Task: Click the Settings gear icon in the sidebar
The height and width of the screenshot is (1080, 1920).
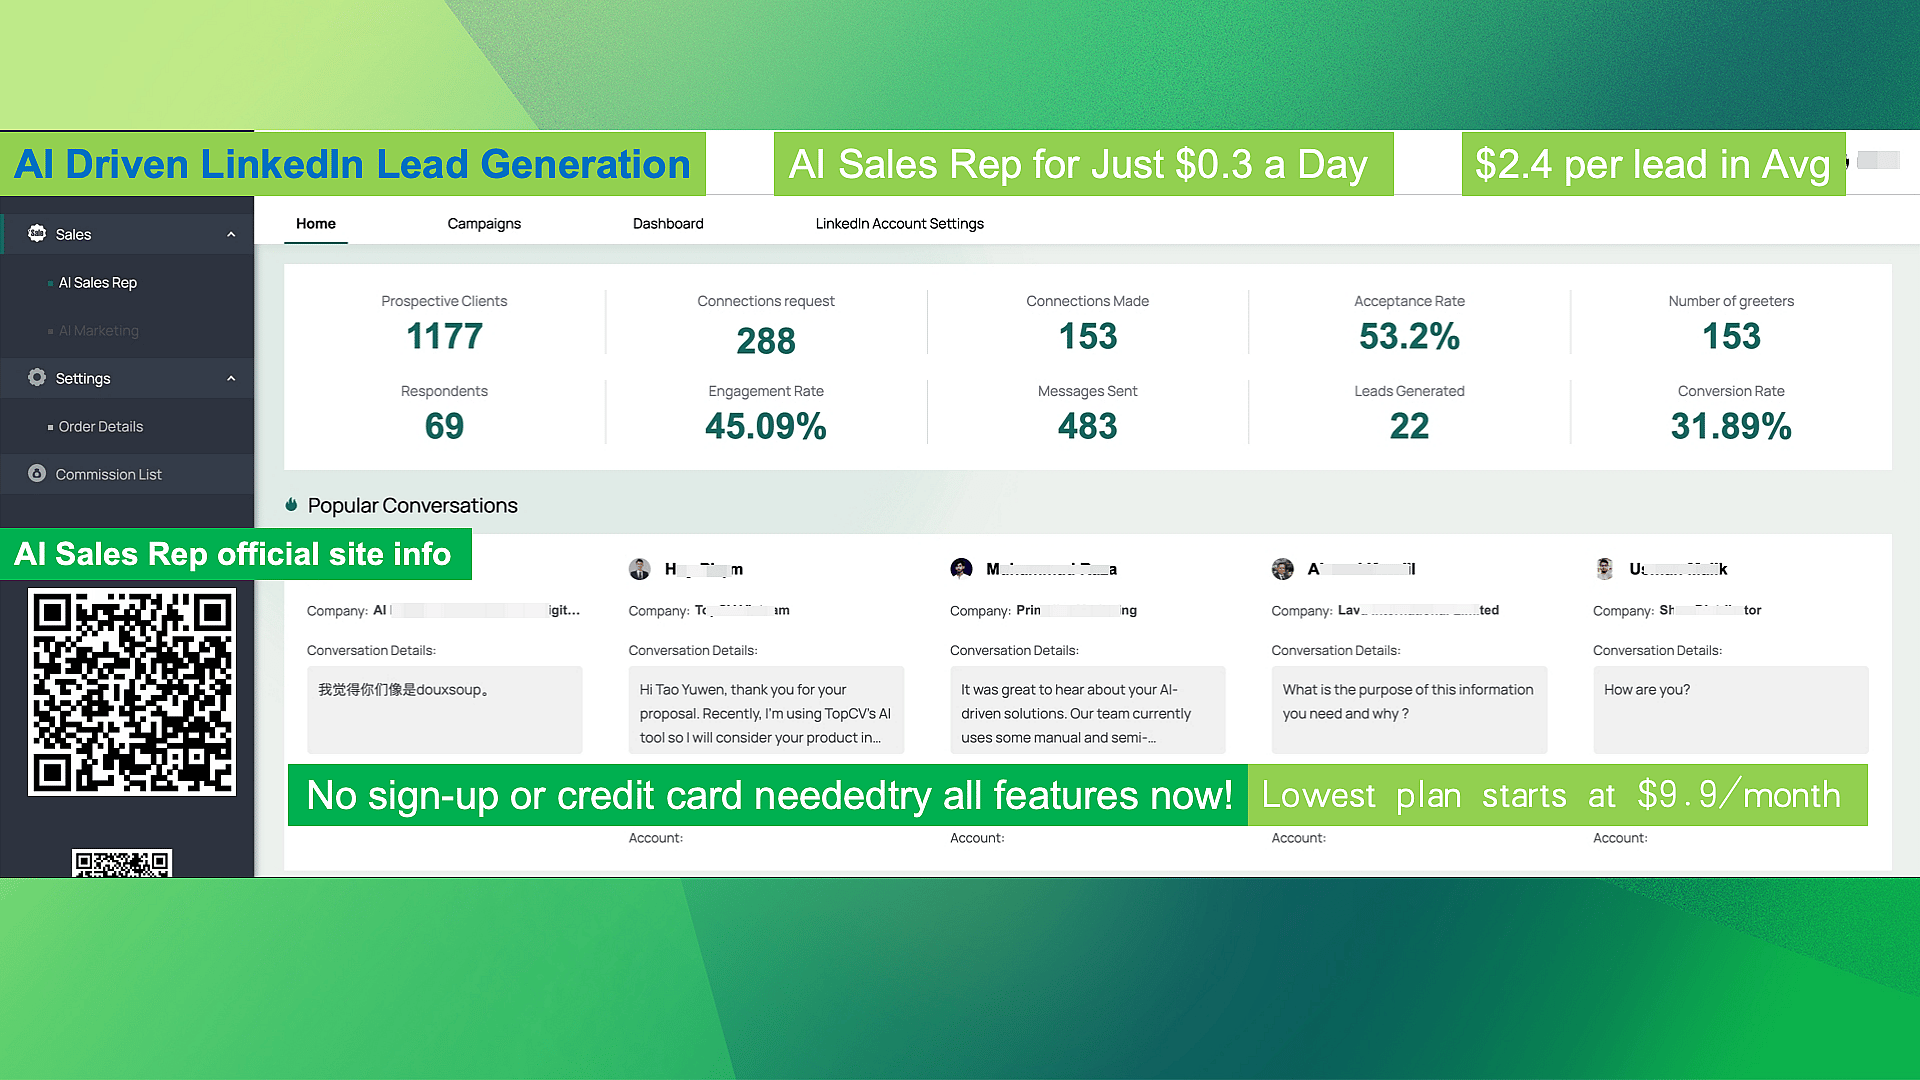Action: point(37,377)
